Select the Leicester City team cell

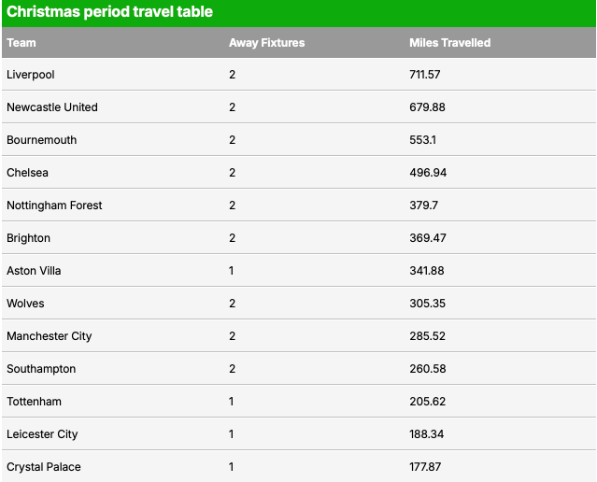click(x=42, y=434)
